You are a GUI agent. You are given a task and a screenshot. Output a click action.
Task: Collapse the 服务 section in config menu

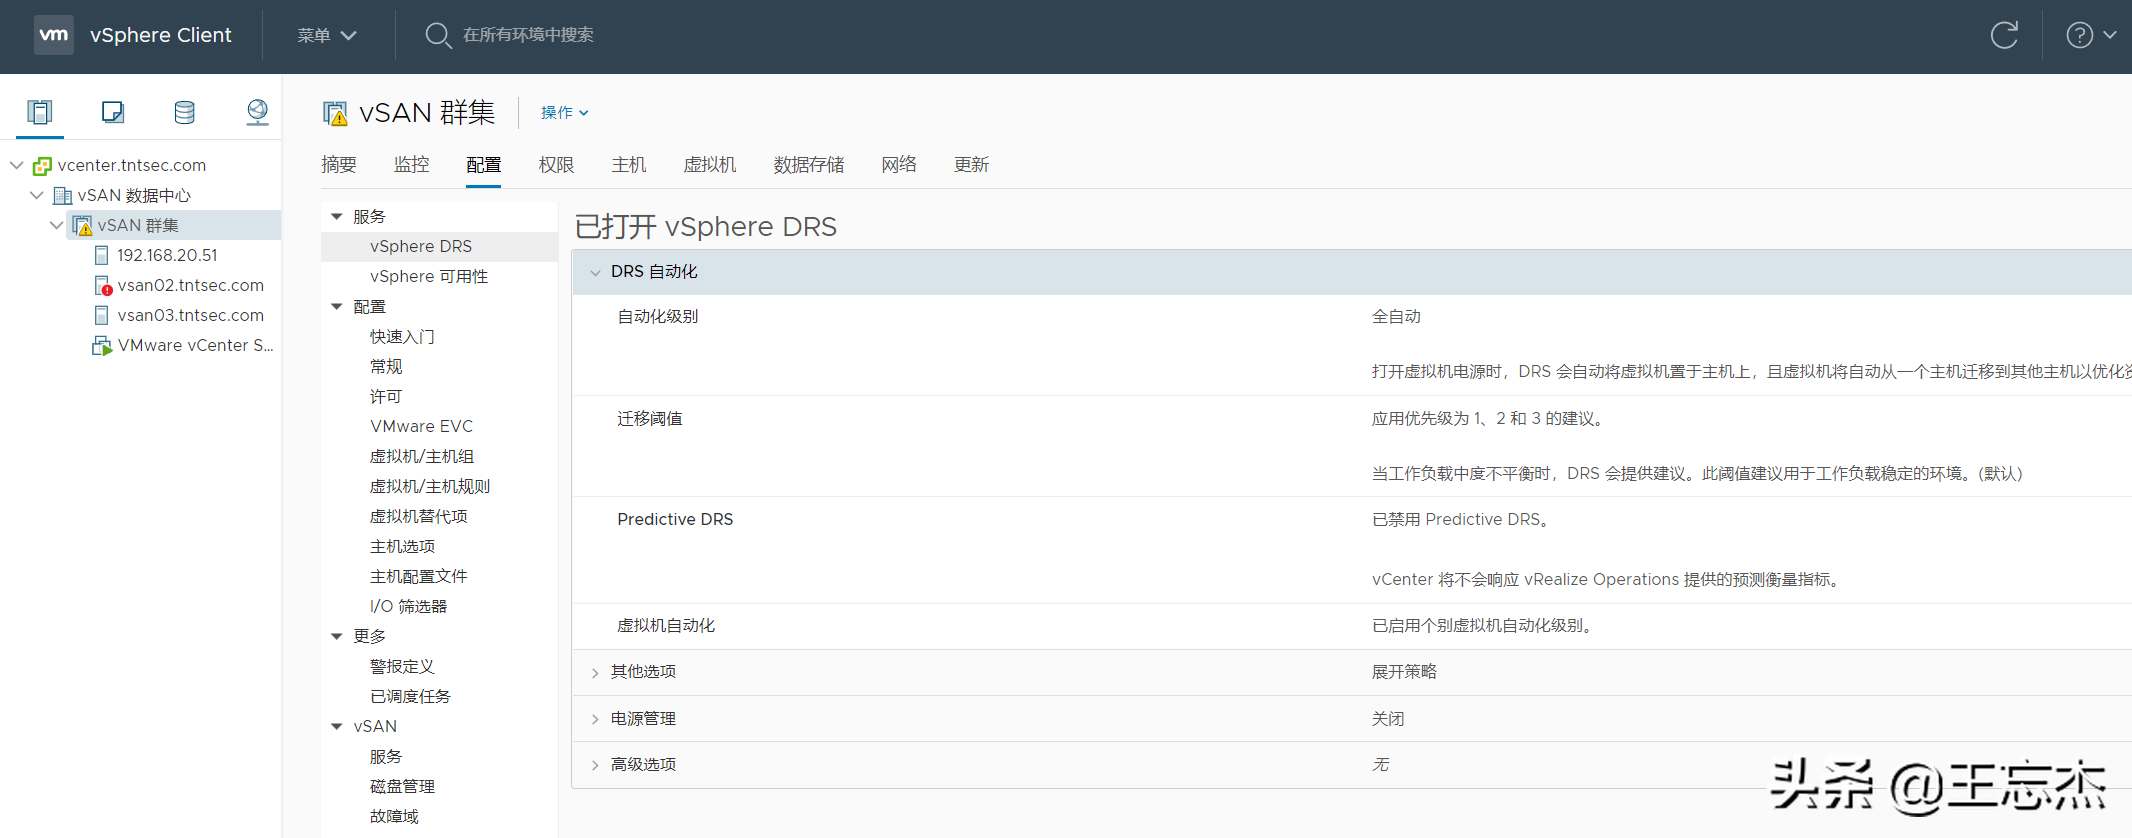tap(337, 216)
